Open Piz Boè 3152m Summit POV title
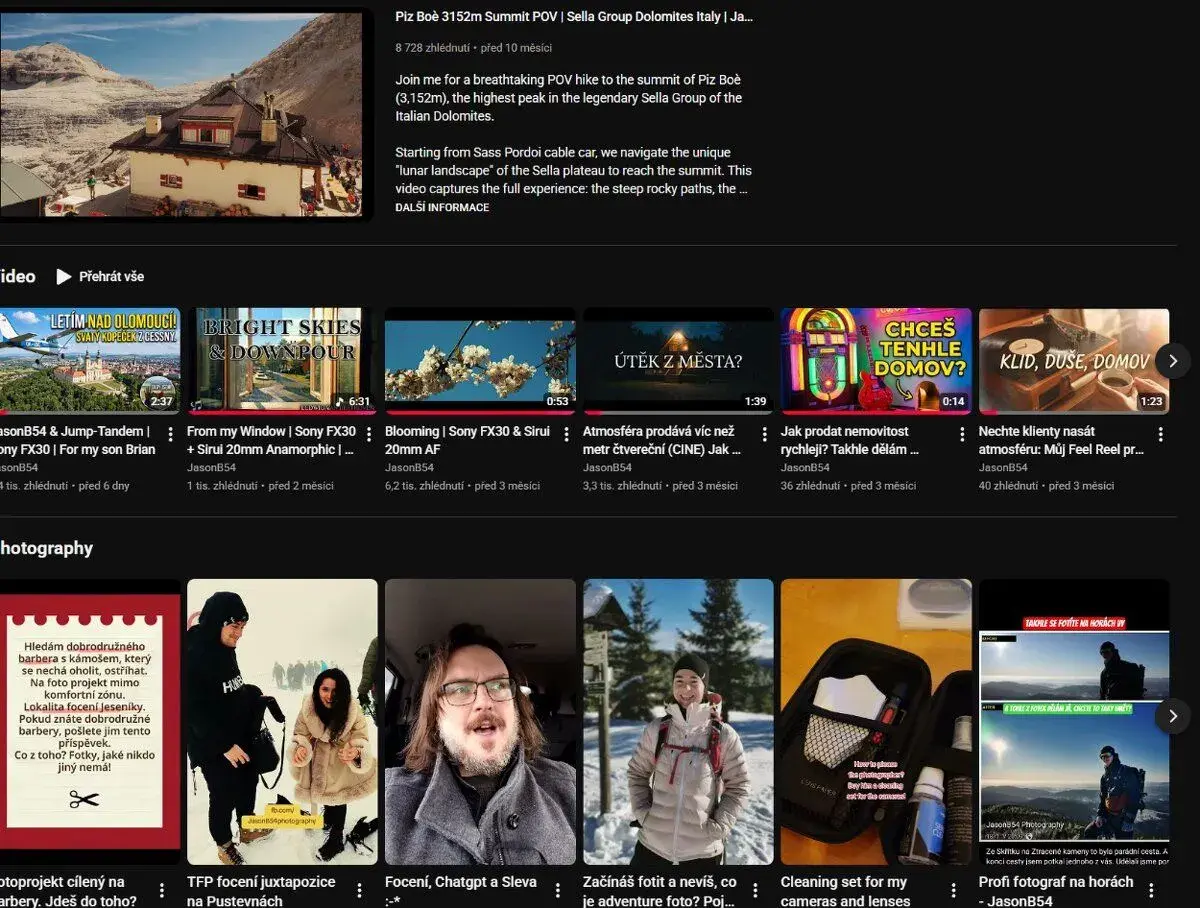 click(x=574, y=17)
